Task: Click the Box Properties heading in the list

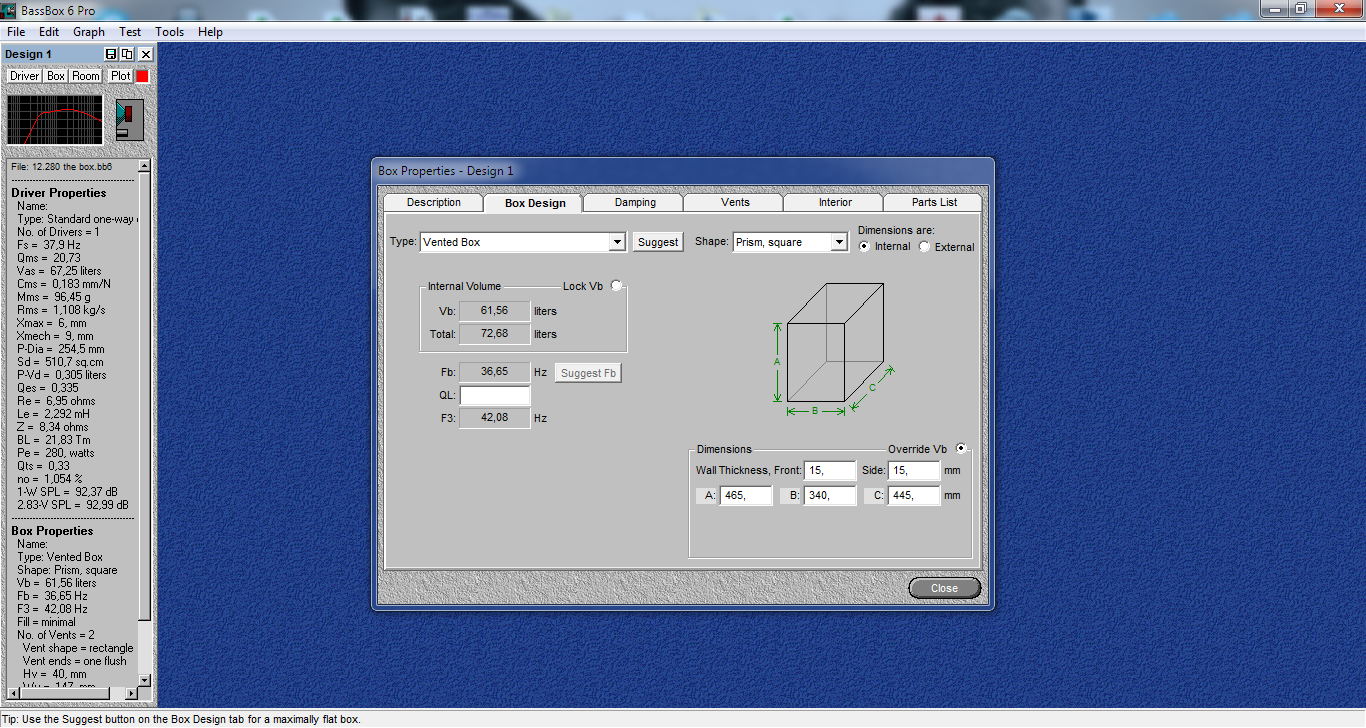Action: click(52, 531)
